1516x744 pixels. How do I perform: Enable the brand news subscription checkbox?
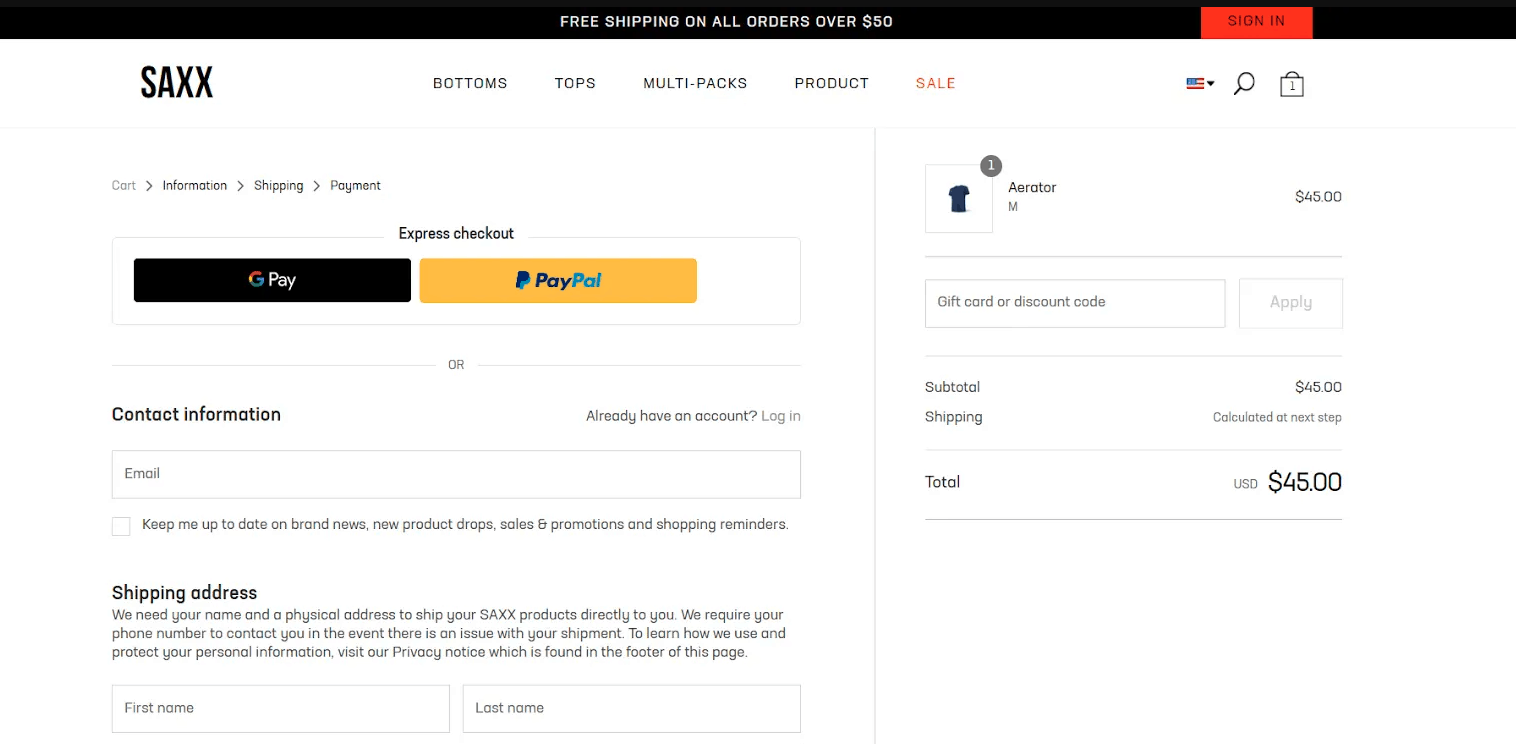click(x=121, y=526)
